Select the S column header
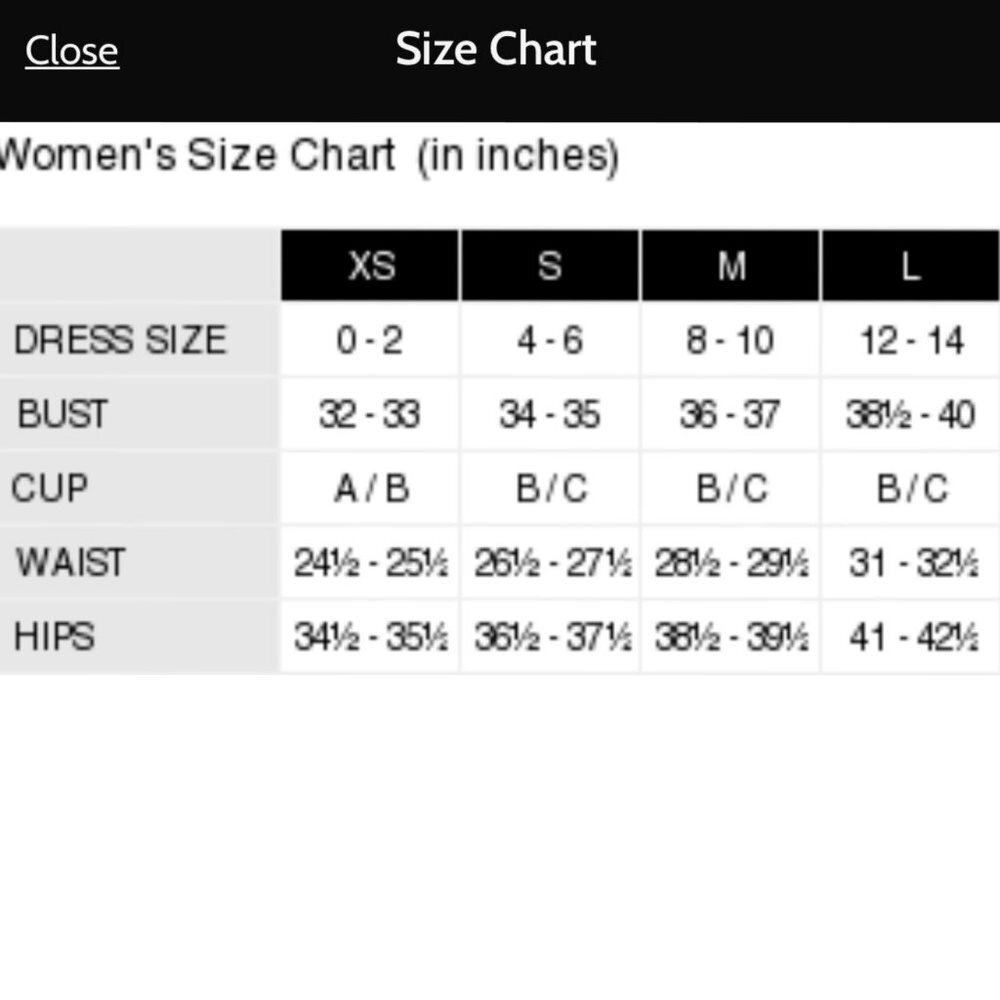Screen dimensions: 1000x1000 tap(550, 266)
